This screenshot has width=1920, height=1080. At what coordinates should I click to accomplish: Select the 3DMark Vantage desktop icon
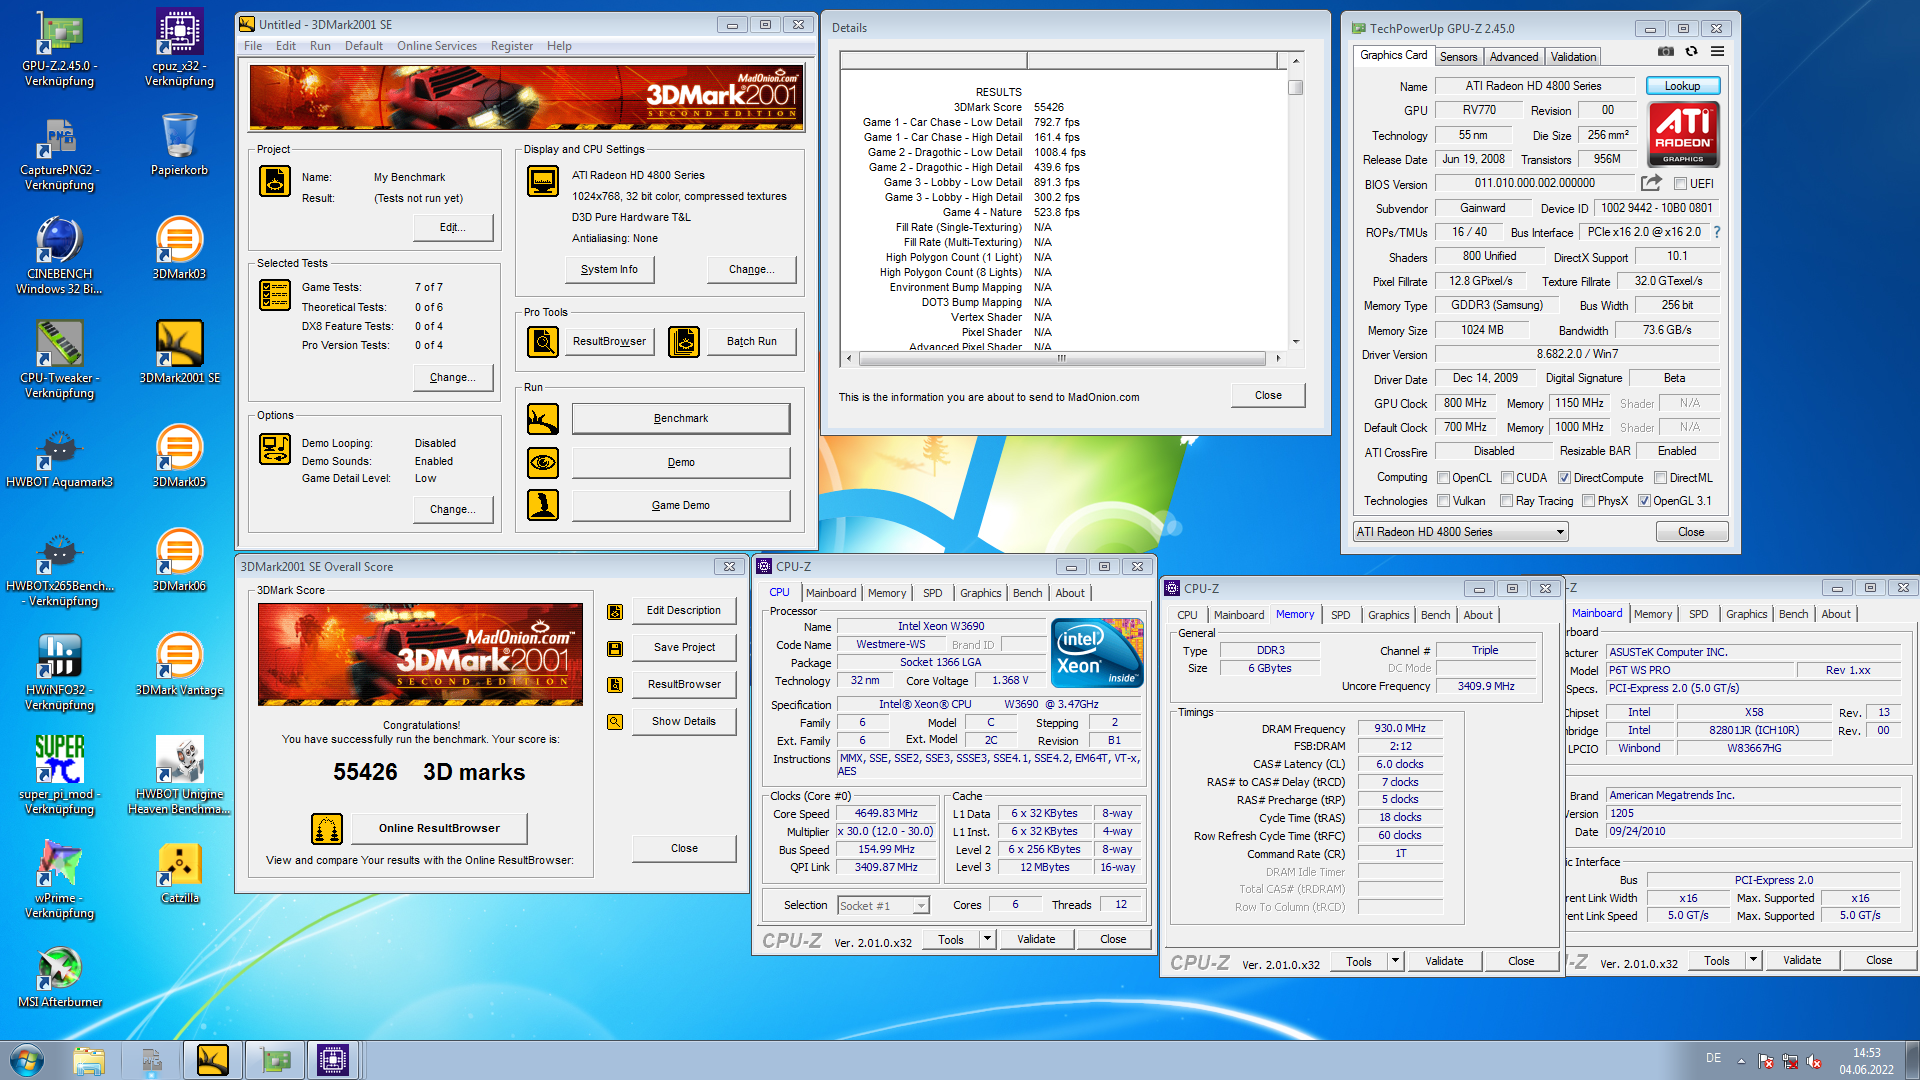[x=180, y=664]
